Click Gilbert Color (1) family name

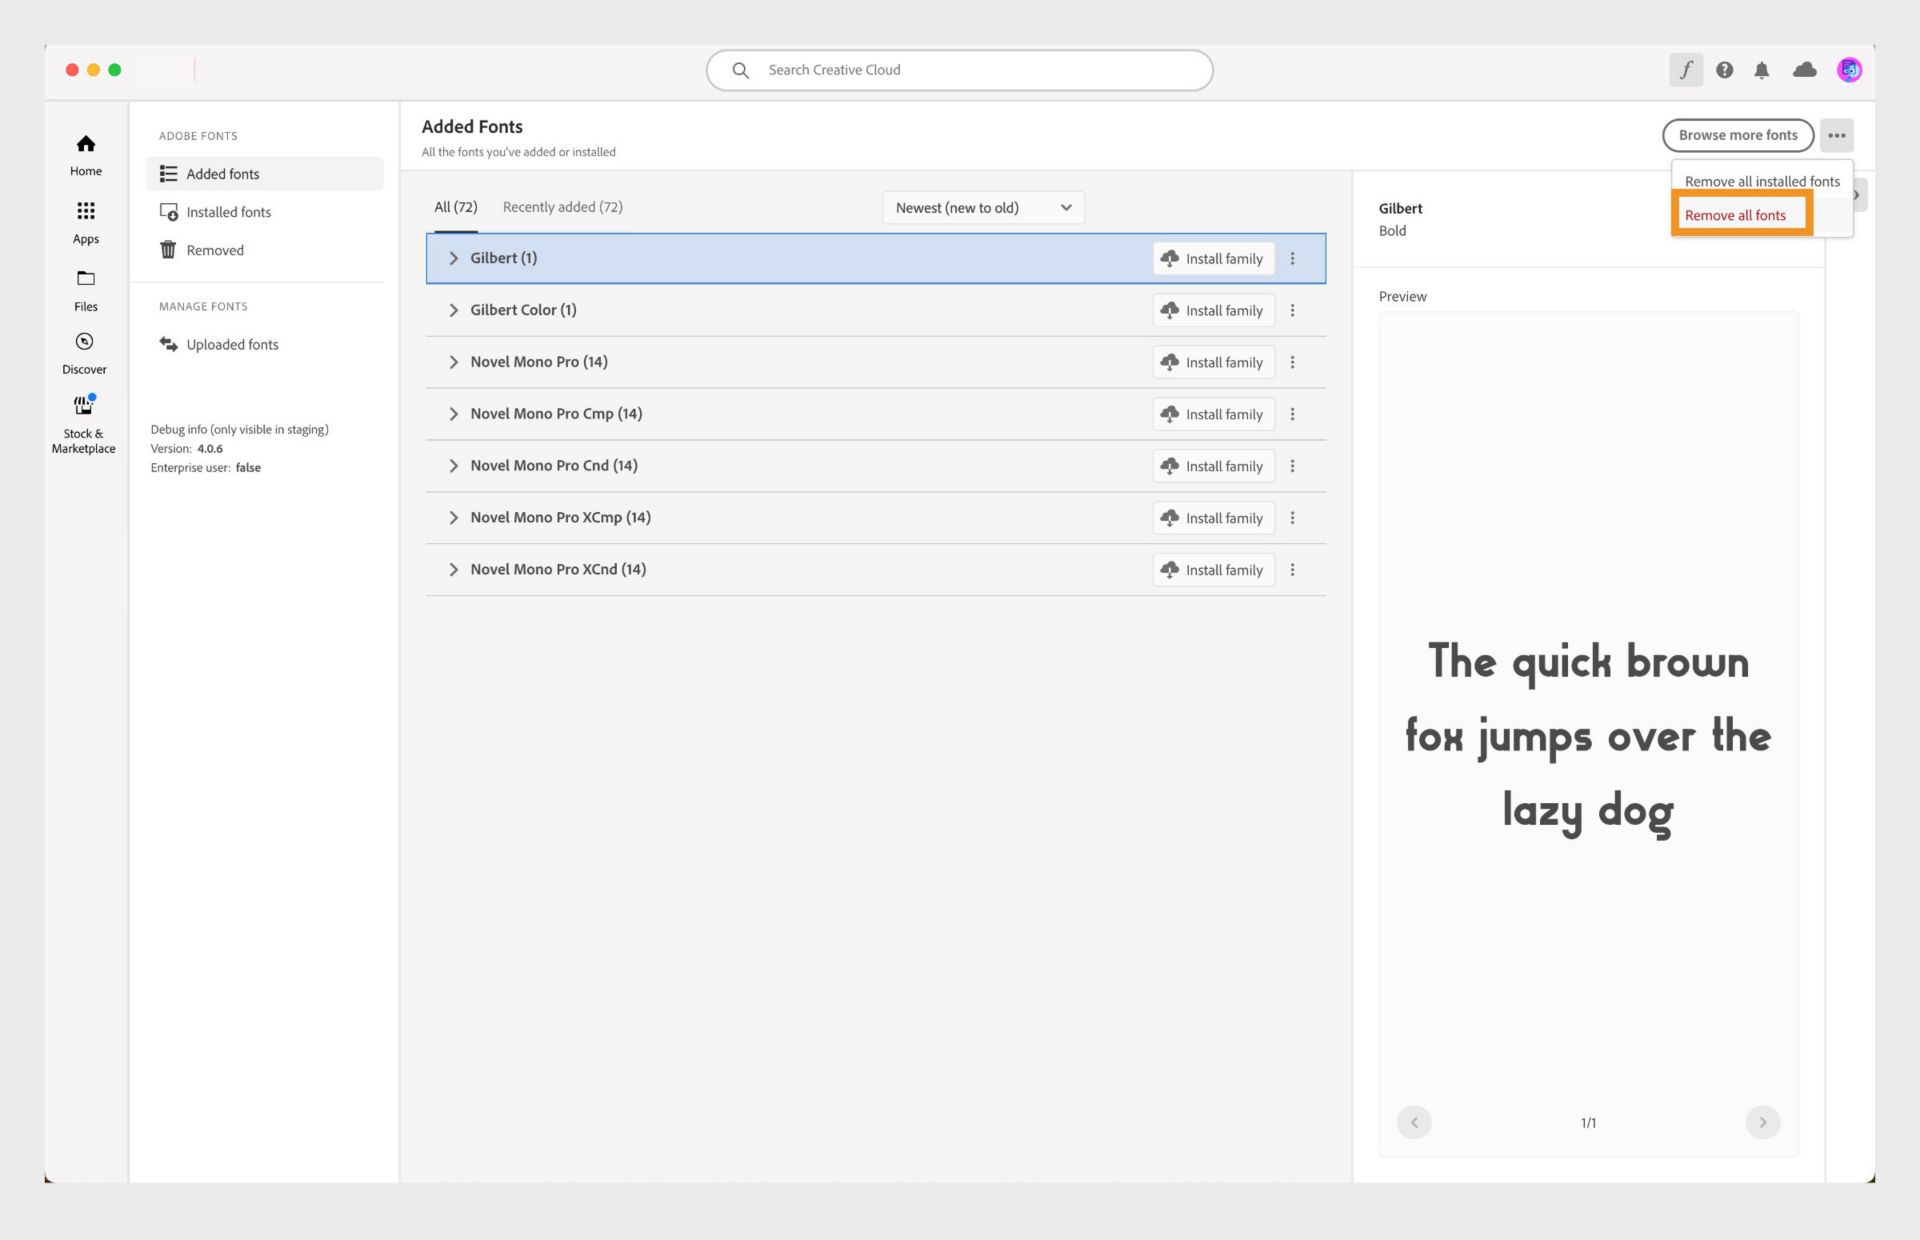point(523,310)
